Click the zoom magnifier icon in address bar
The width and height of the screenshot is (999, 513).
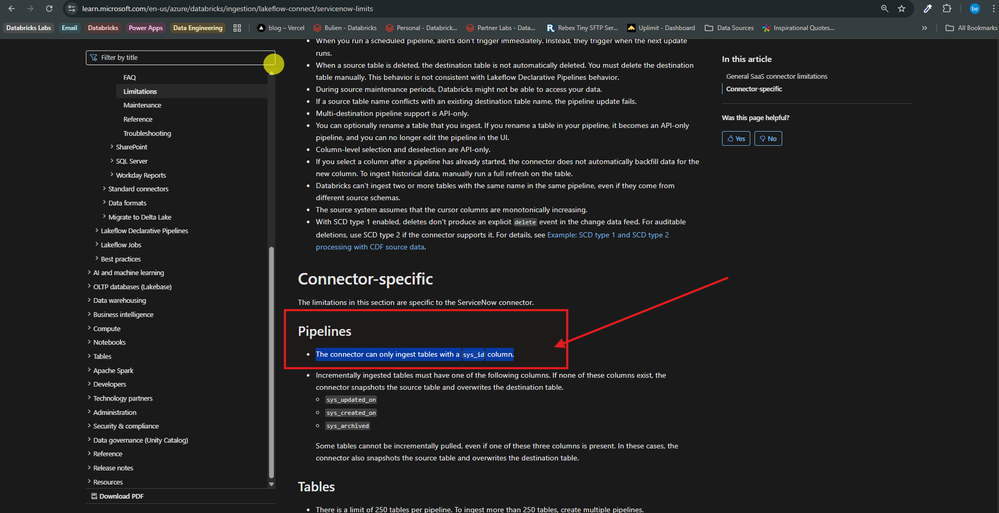point(882,8)
